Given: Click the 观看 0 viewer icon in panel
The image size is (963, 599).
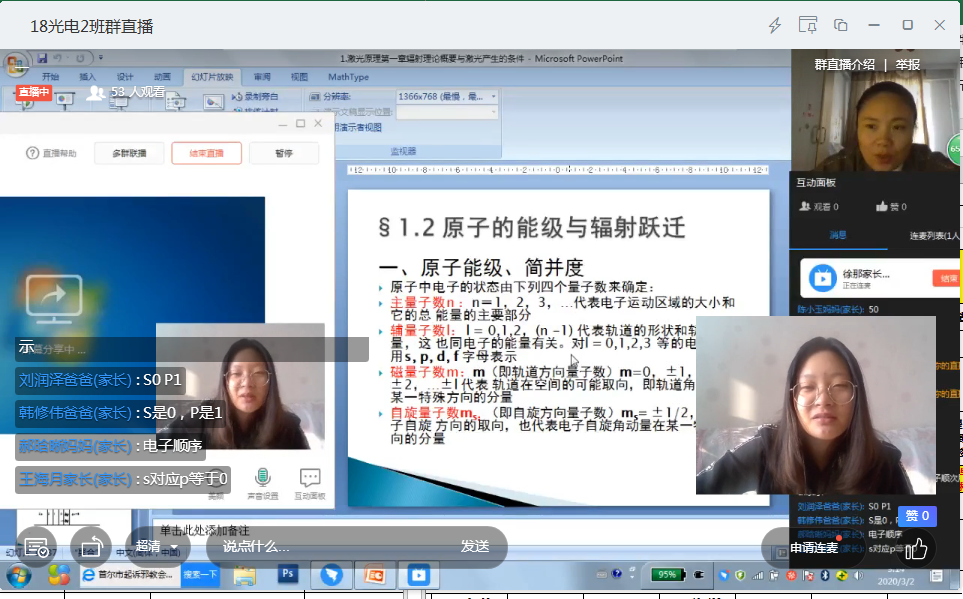Looking at the screenshot, I should (x=805, y=206).
